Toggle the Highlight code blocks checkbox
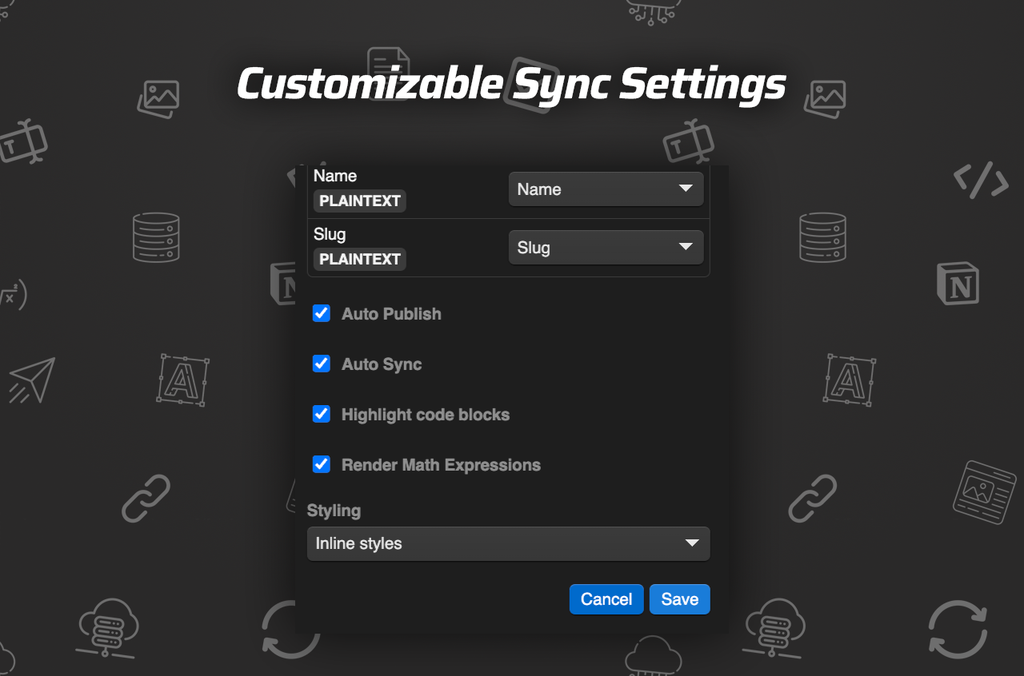 [x=321, y=414]
